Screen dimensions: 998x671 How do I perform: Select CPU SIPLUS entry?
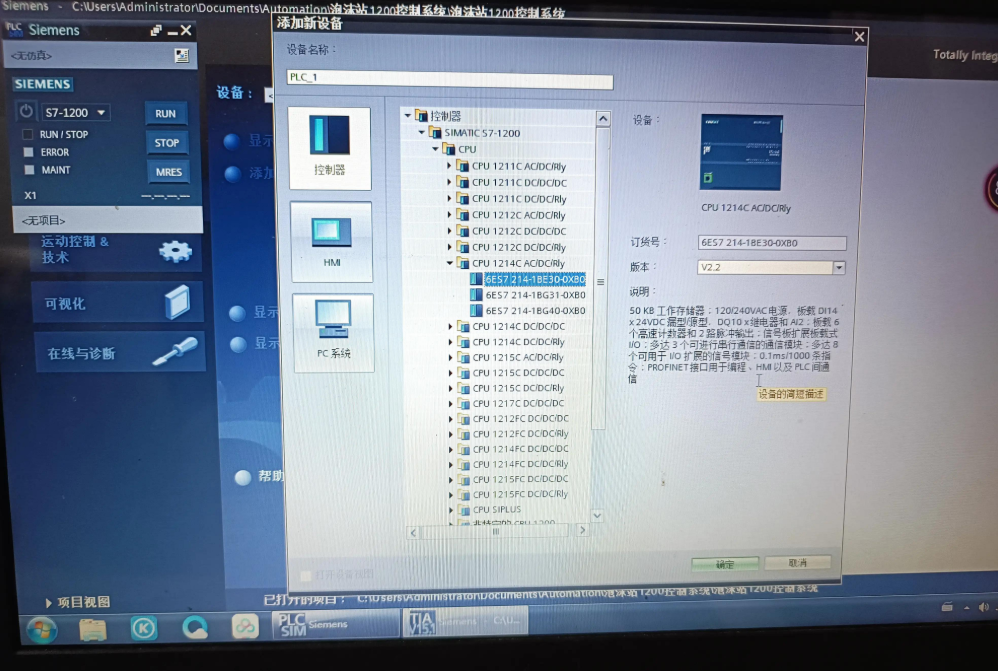(497, 509)
